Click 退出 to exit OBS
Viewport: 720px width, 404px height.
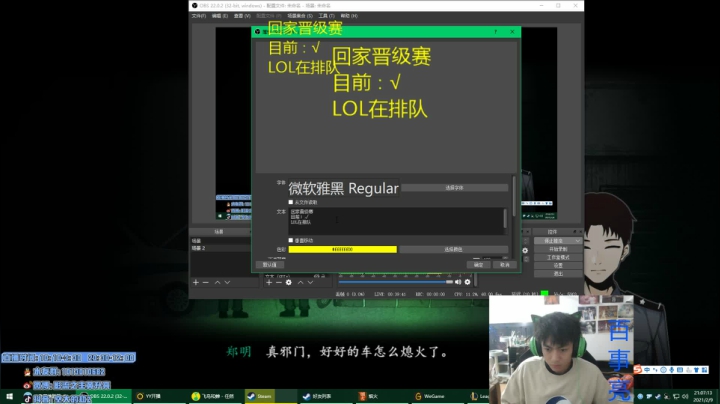coord(558,274)
